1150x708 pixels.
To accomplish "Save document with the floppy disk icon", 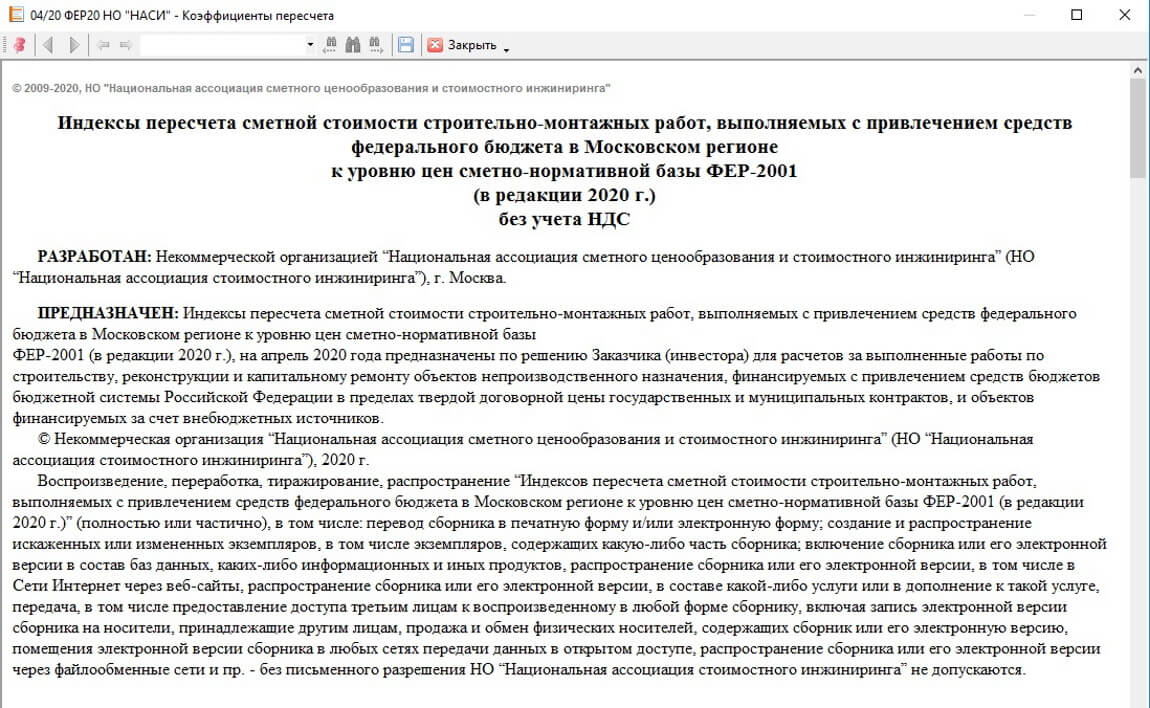I will 406,45.
